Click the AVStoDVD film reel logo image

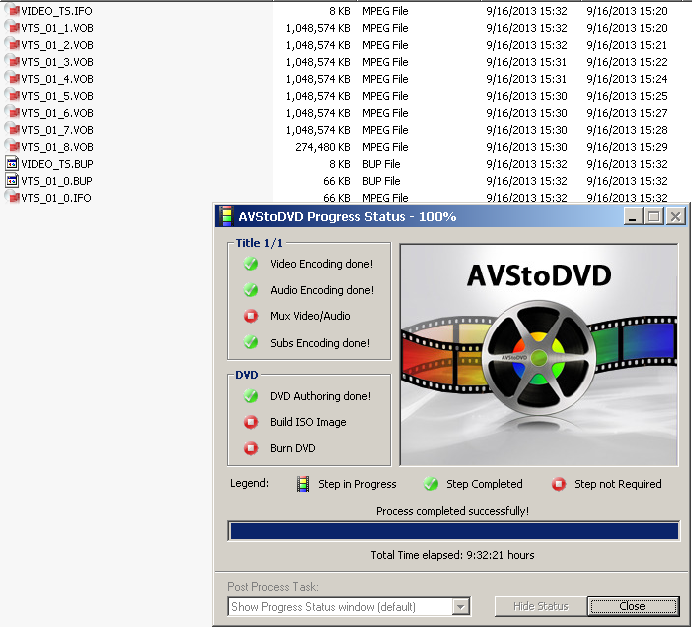[x=538, y=354]
